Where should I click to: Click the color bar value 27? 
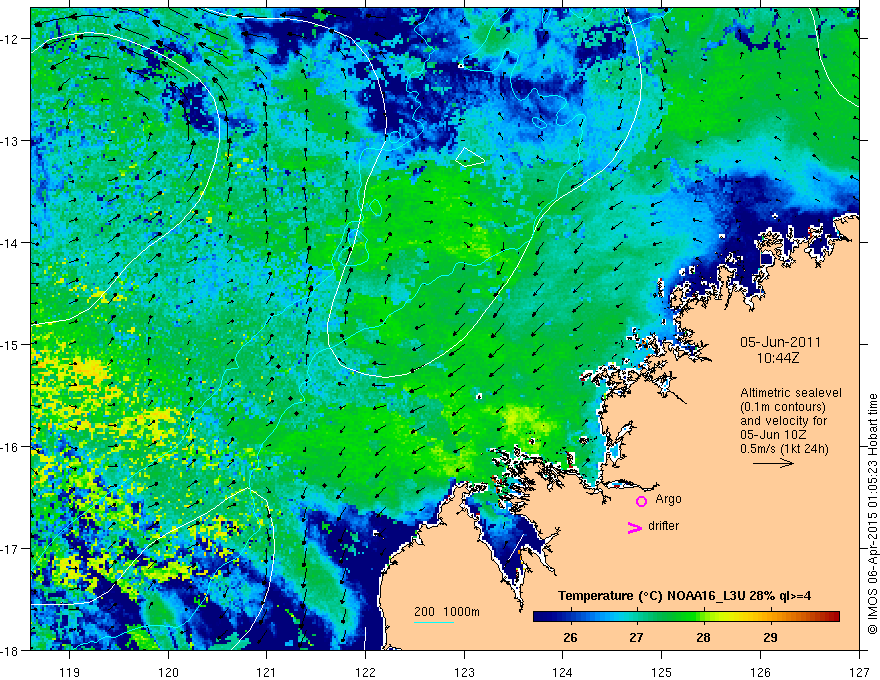pos(636,638)
